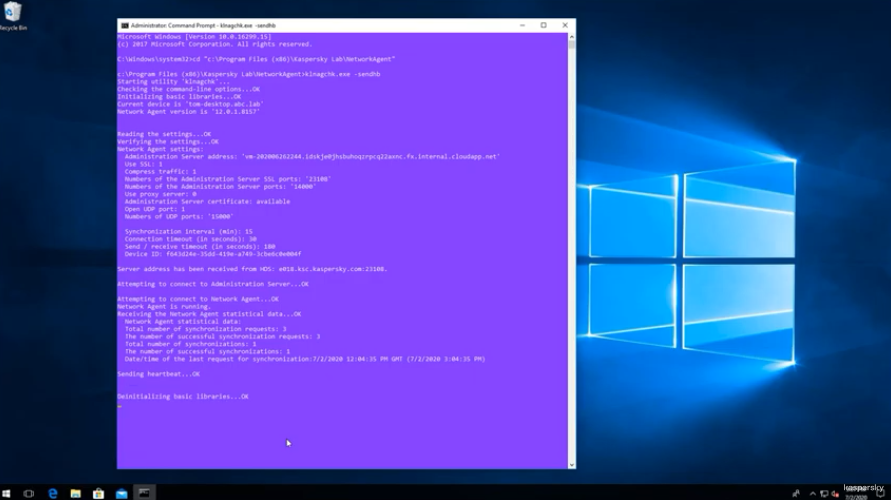Click the 'Deinitializing basic libraries...OK' line

183,397
